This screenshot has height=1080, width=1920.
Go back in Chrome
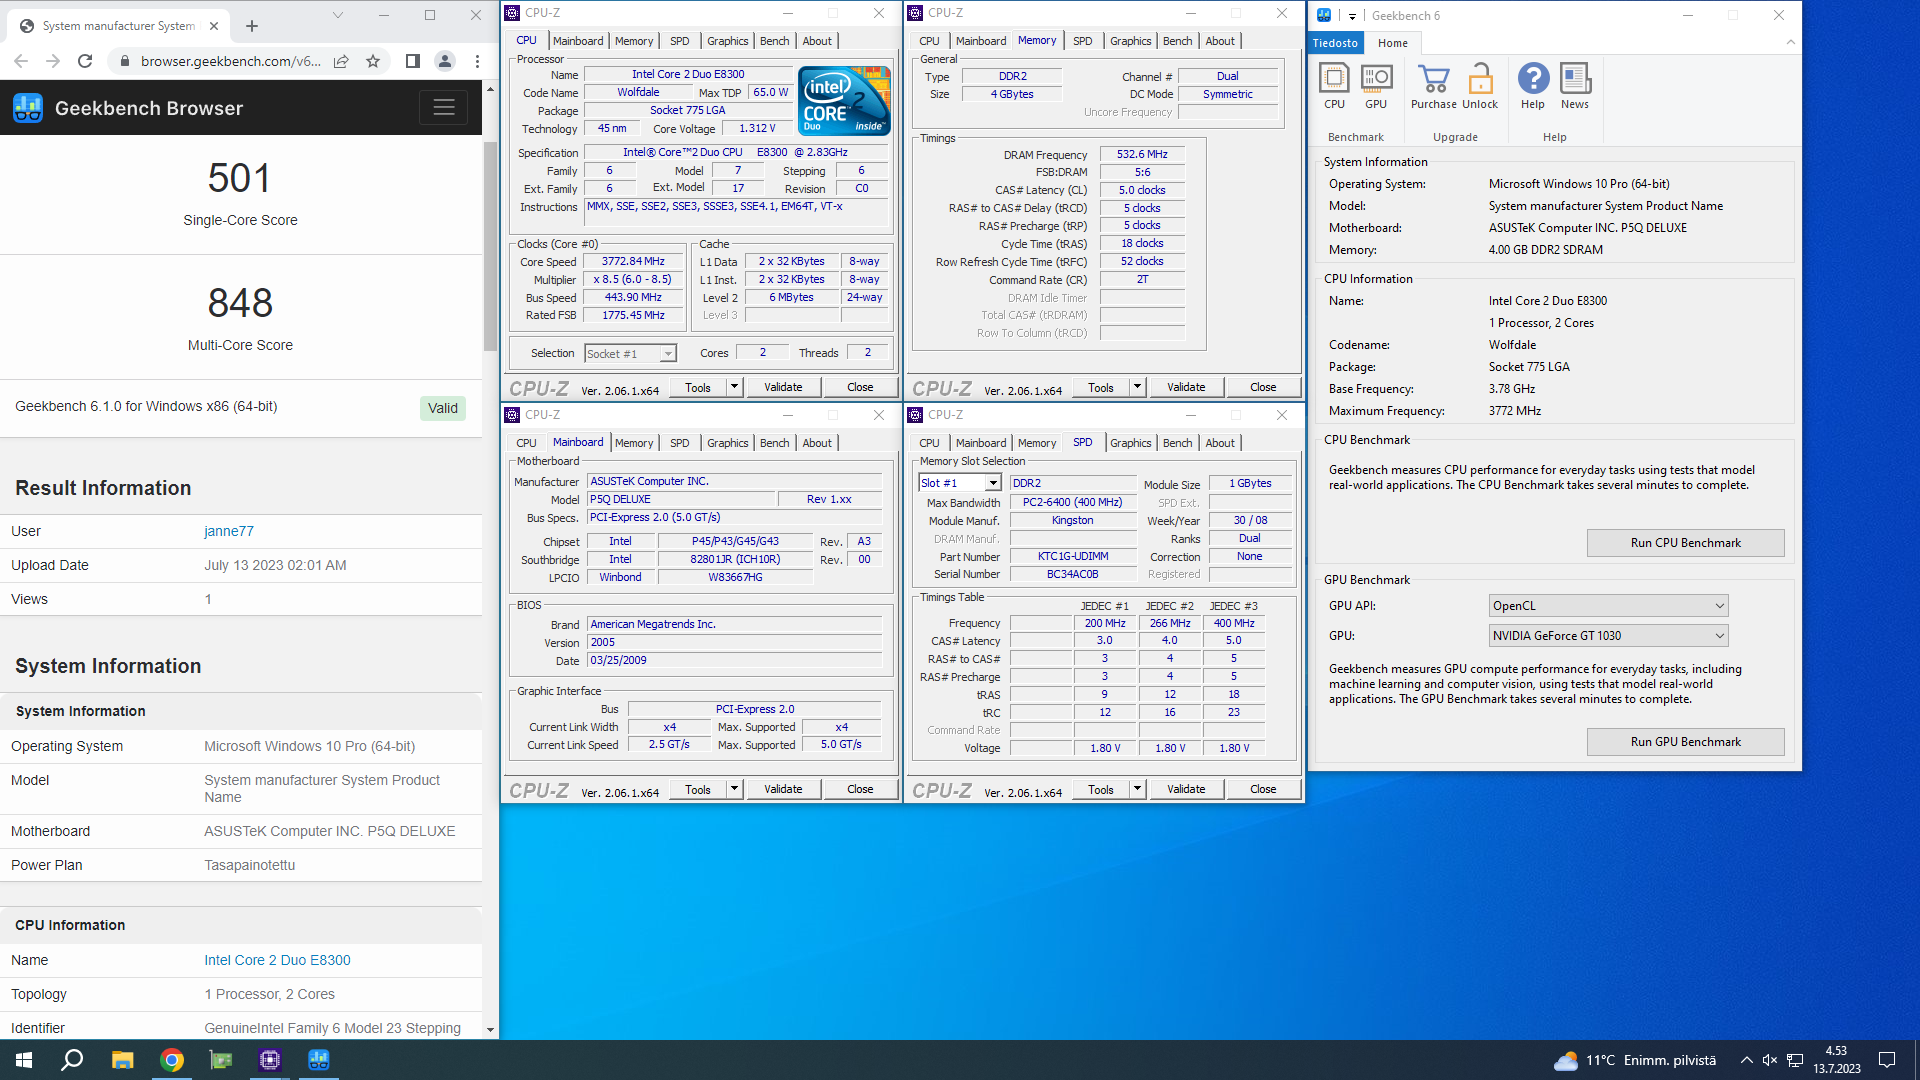(21, 61)
